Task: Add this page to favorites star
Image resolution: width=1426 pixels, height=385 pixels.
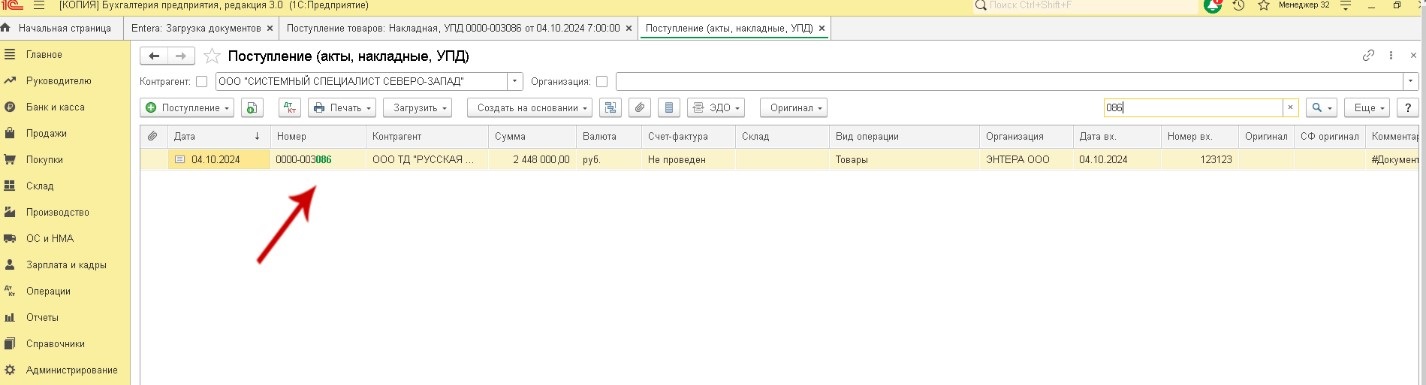Action: [211, 56]
